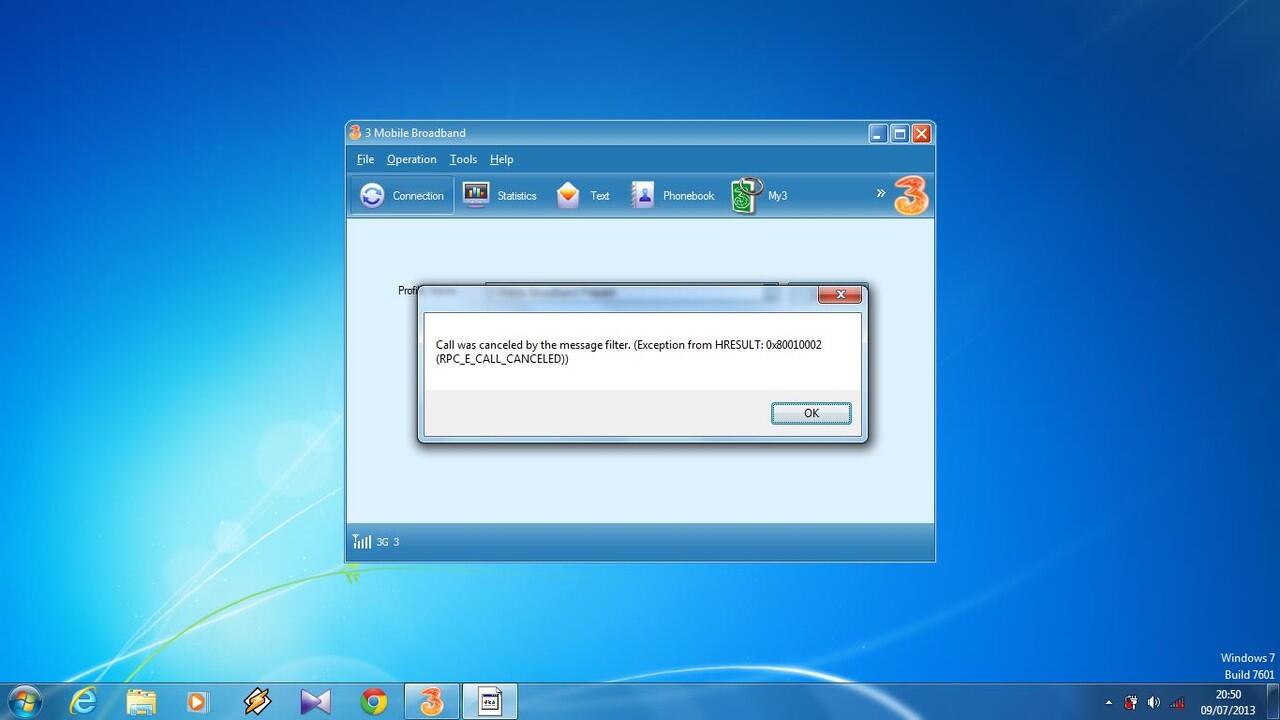Open Windows Explorer from taskbar
The height and width of the screenshot is (720, 1280).
tap(141, 702)
